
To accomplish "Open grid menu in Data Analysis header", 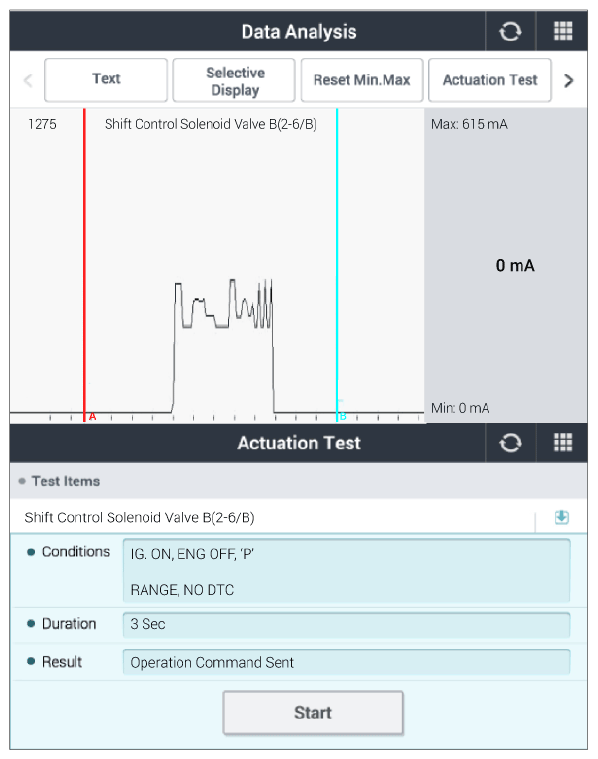I will click(x=563, y=31).
